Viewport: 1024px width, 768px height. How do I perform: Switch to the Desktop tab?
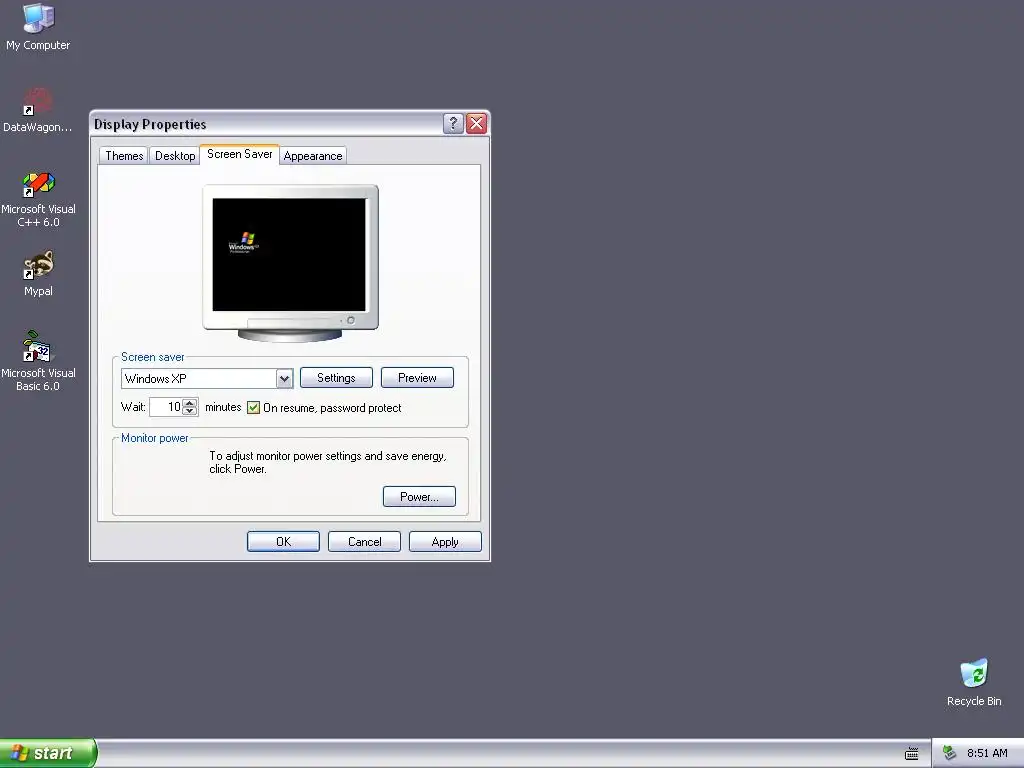pyautogui.click(x=175, y=155)
